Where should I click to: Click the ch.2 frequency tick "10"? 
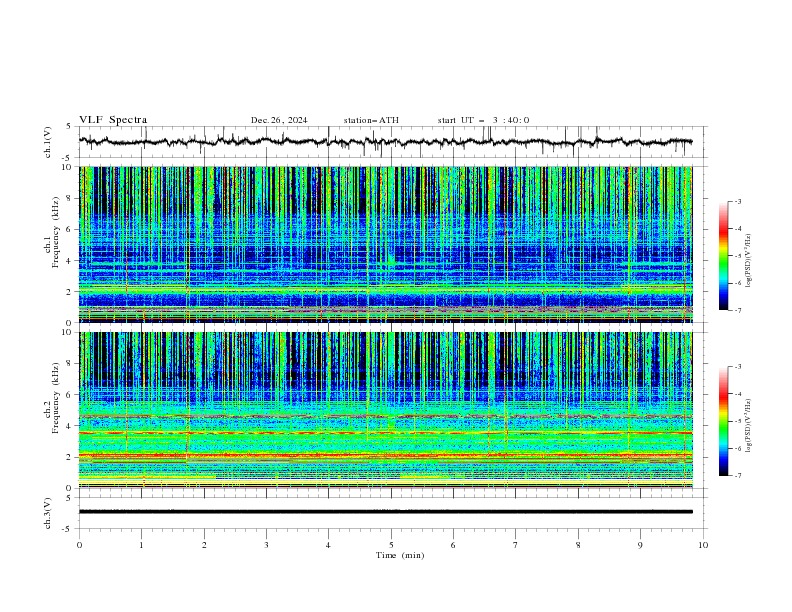67,332
